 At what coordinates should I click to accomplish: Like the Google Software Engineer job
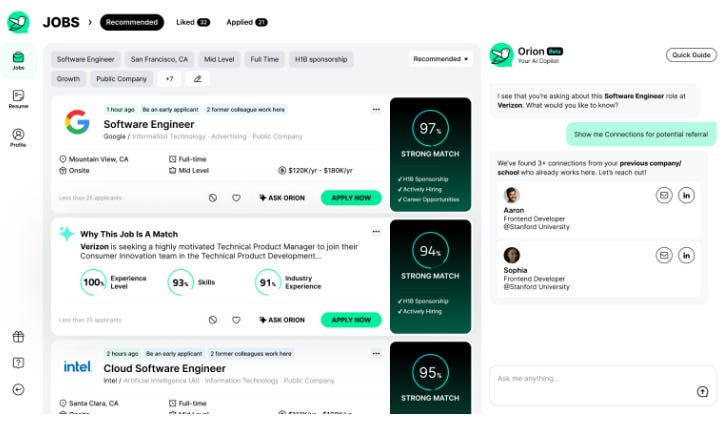pos(236,198)
